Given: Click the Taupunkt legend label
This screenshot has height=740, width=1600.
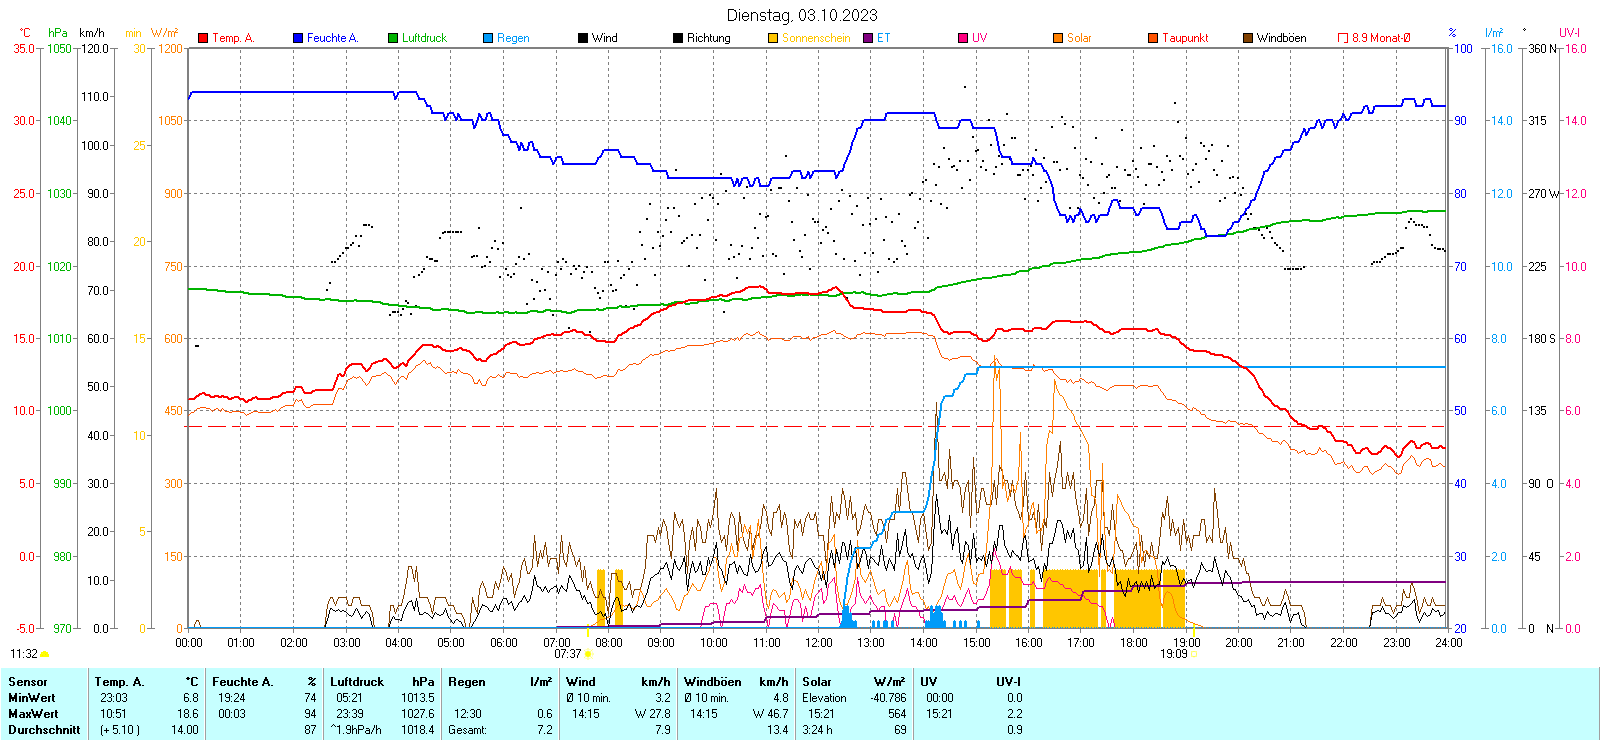Looking at the screenshot, I should pyautogui.click(x=1185, y=38).
